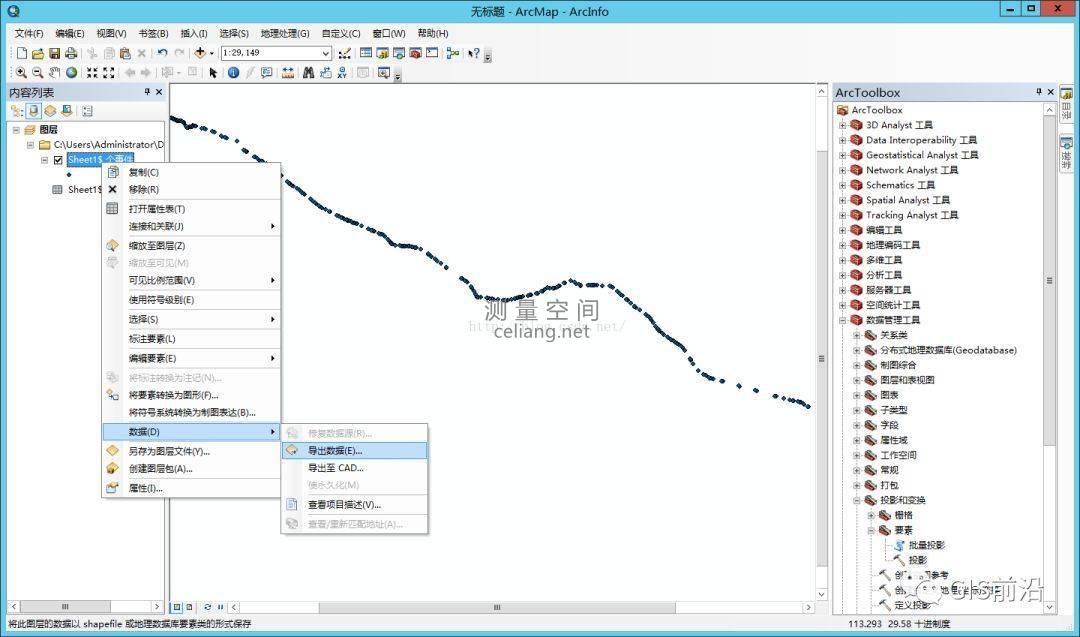Image resolution: width=1080 pixels, height=637 pixels.
Task: Click the Add Data plus icon
Action: point(200,53)
